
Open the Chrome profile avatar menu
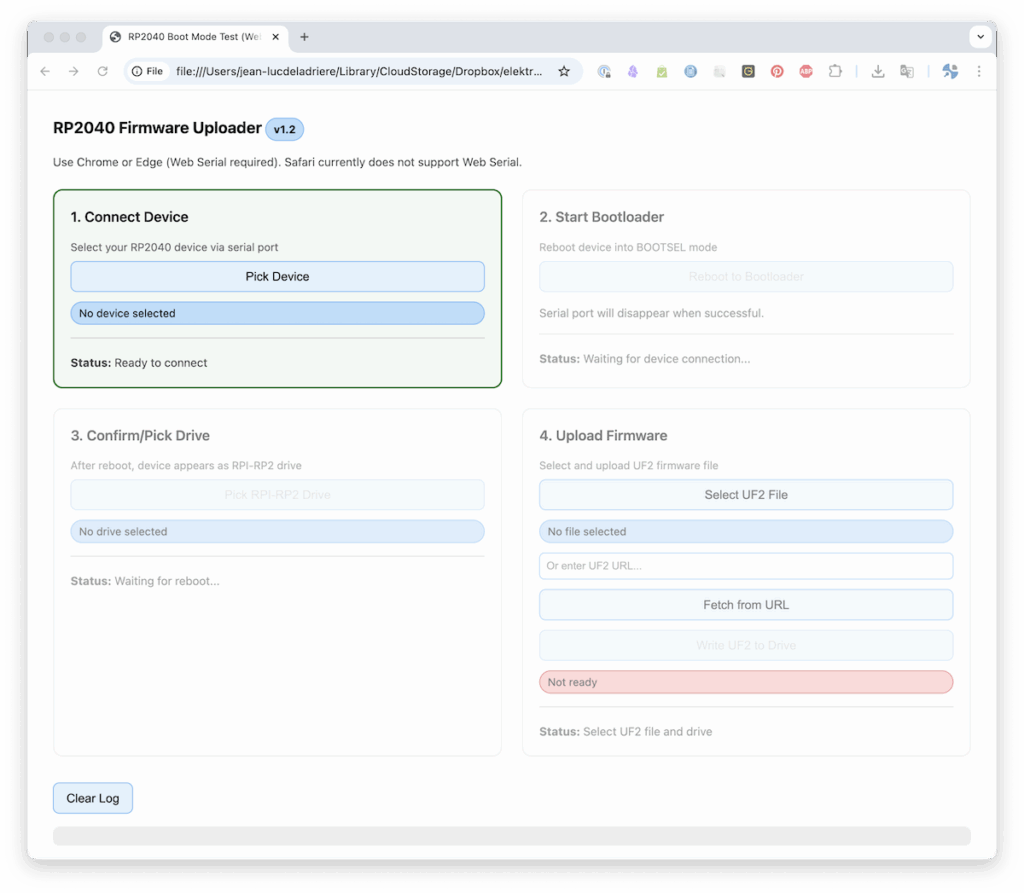click(950, 72)
